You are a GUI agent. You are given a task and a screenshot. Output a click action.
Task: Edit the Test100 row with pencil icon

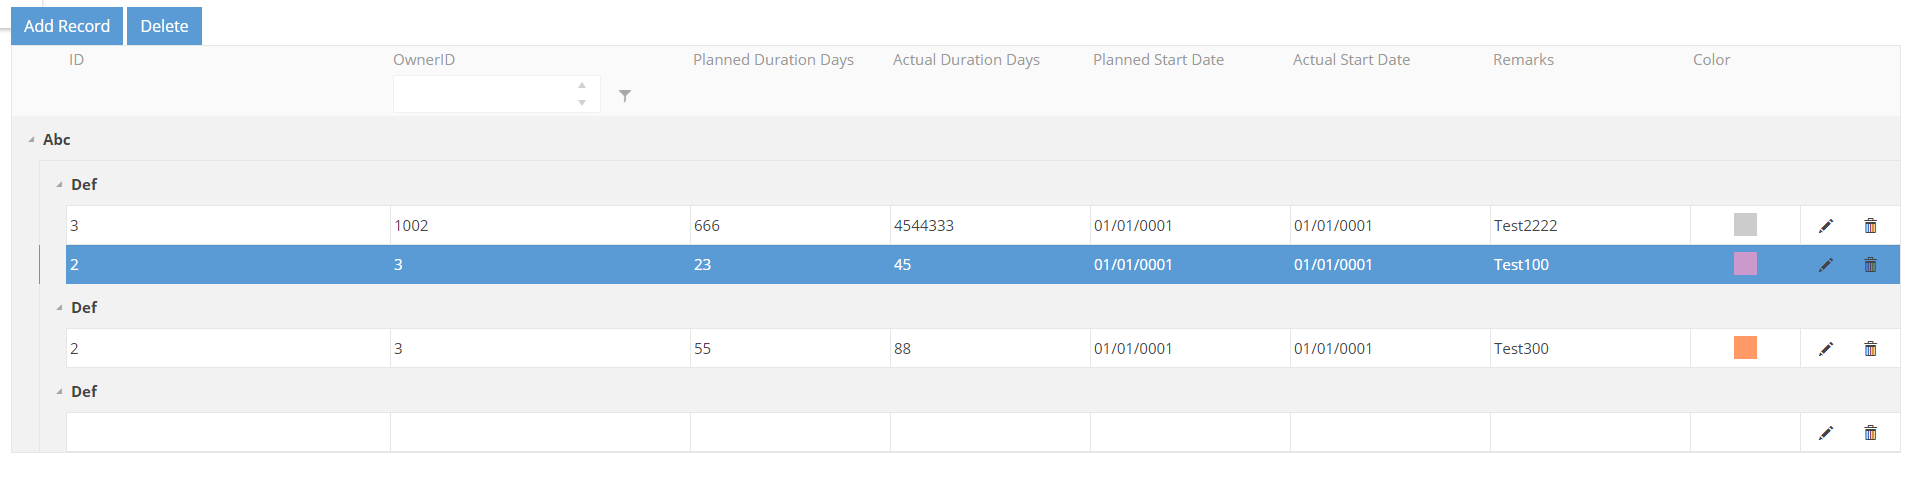[1825, 265]
